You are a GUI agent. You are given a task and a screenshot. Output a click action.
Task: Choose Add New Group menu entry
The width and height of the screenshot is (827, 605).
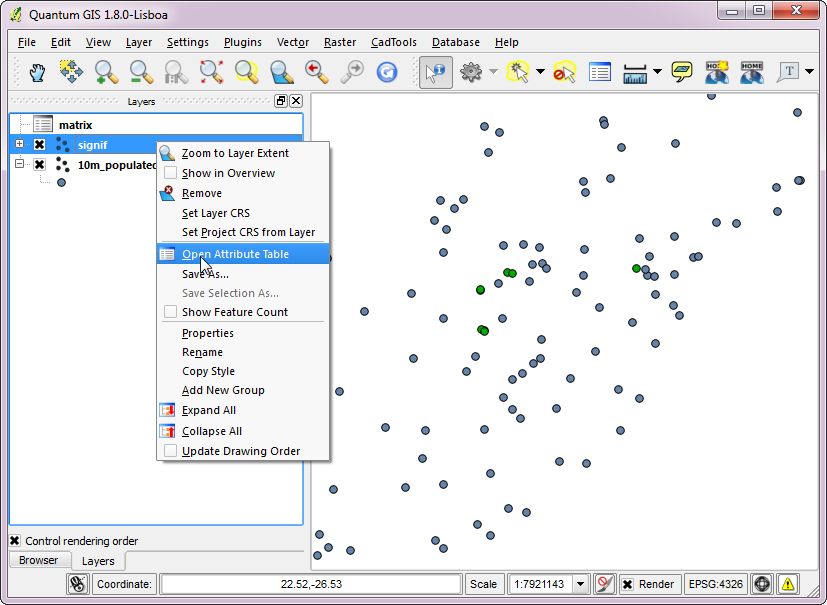[243, 390]
